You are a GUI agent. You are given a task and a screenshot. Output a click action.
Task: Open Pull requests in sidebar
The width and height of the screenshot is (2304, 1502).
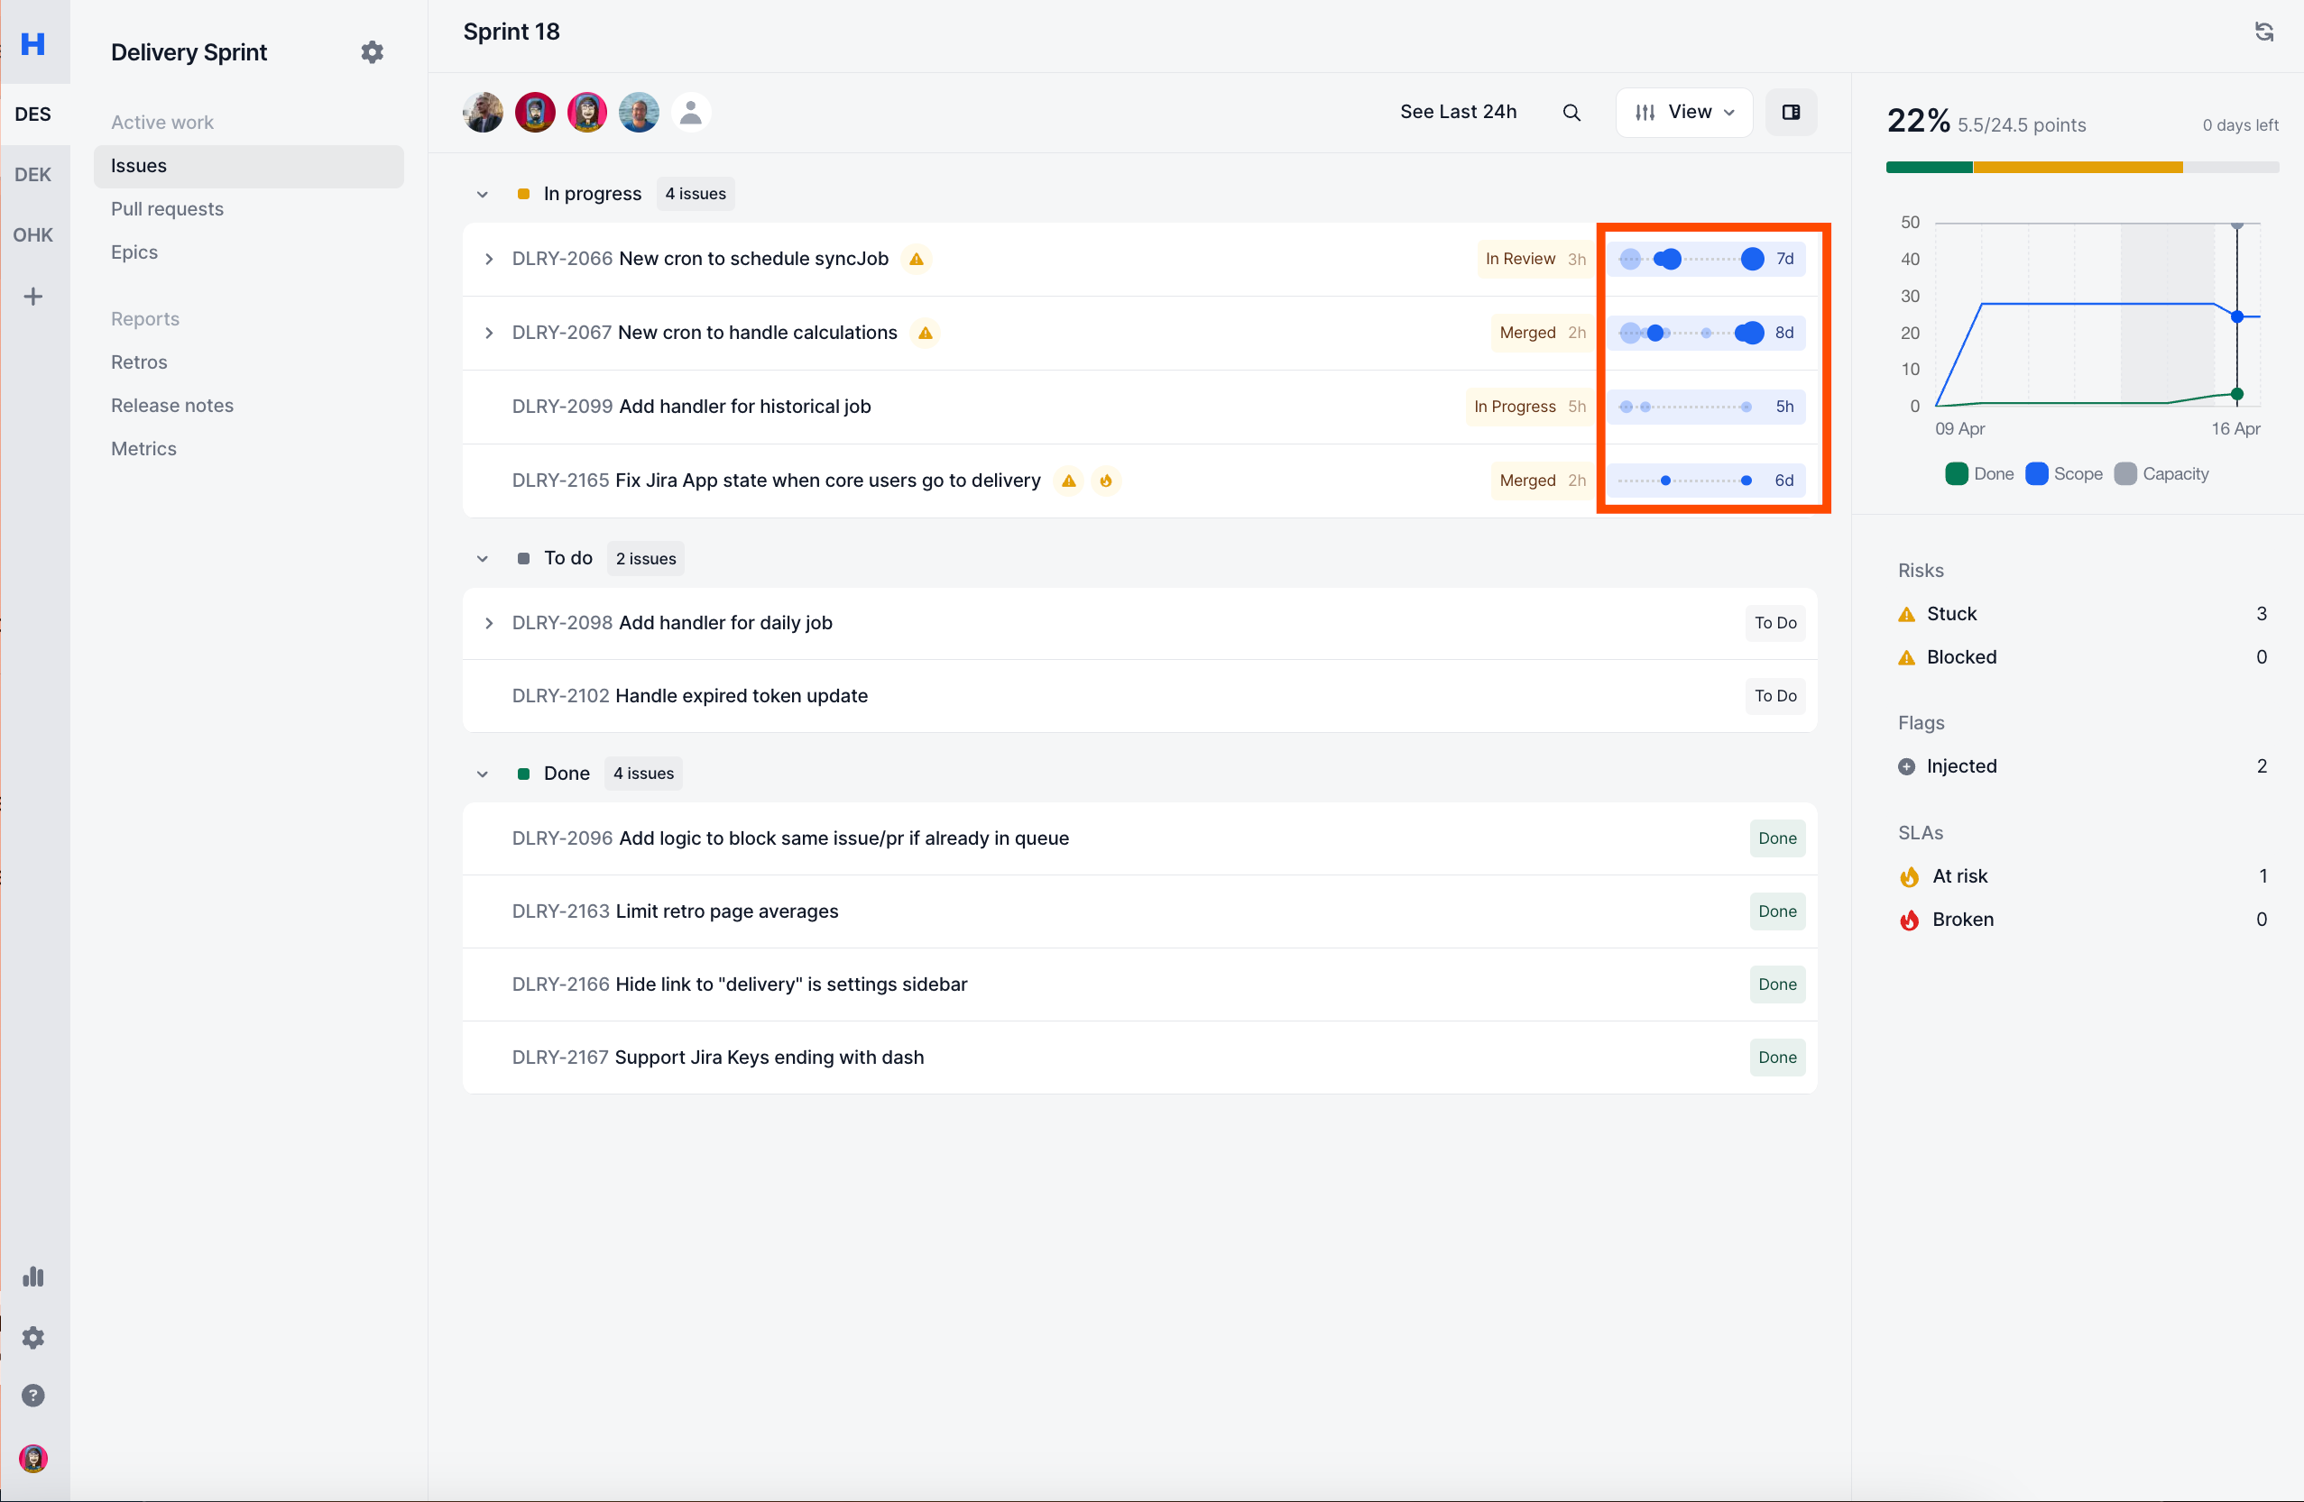point(167,209)
